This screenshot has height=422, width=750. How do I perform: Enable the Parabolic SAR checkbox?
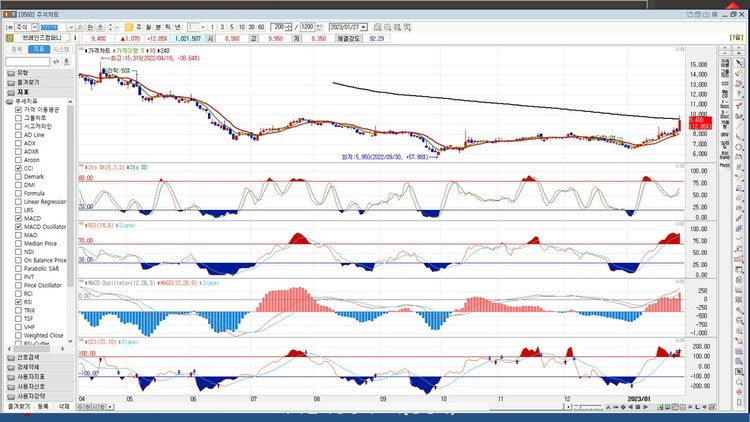[x=18, y=268]
